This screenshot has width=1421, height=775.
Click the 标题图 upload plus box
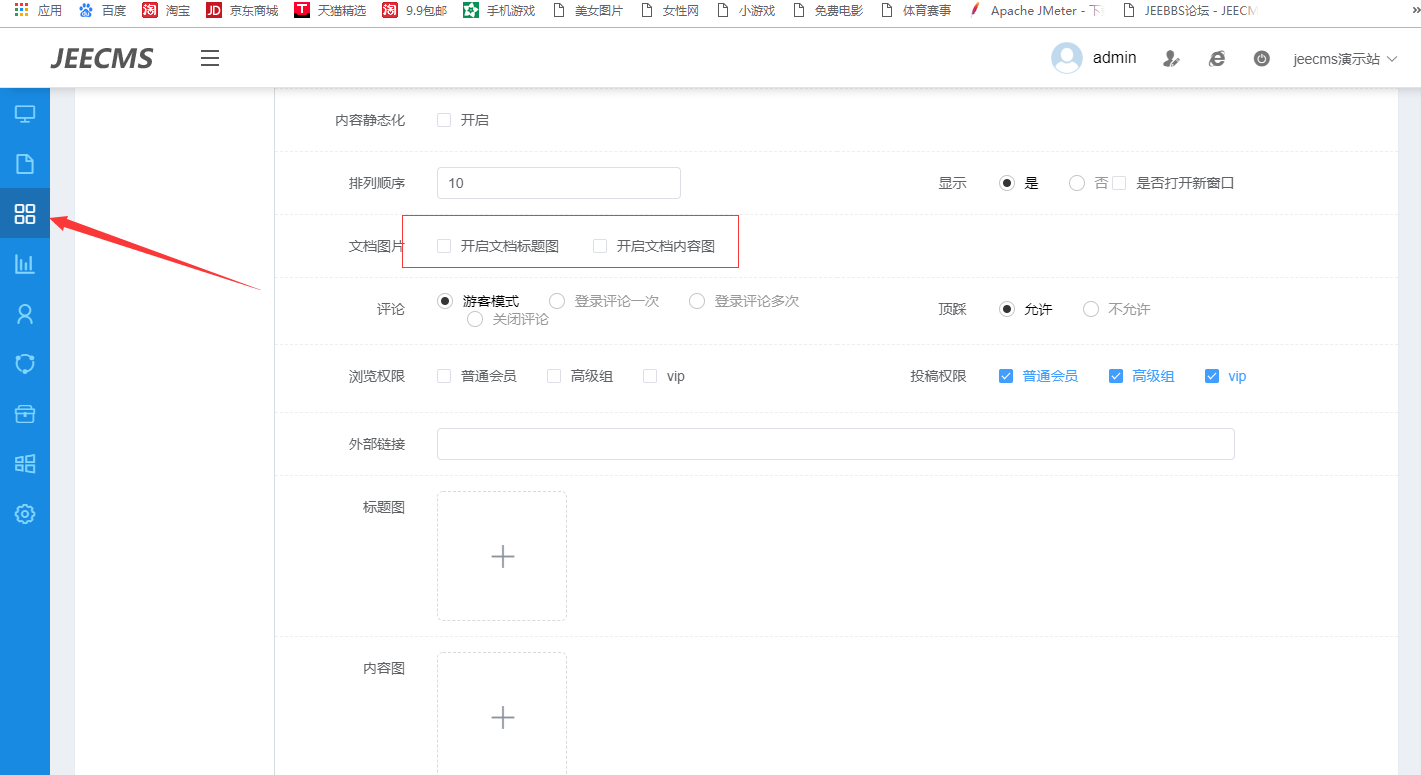[x=502, y=556]
